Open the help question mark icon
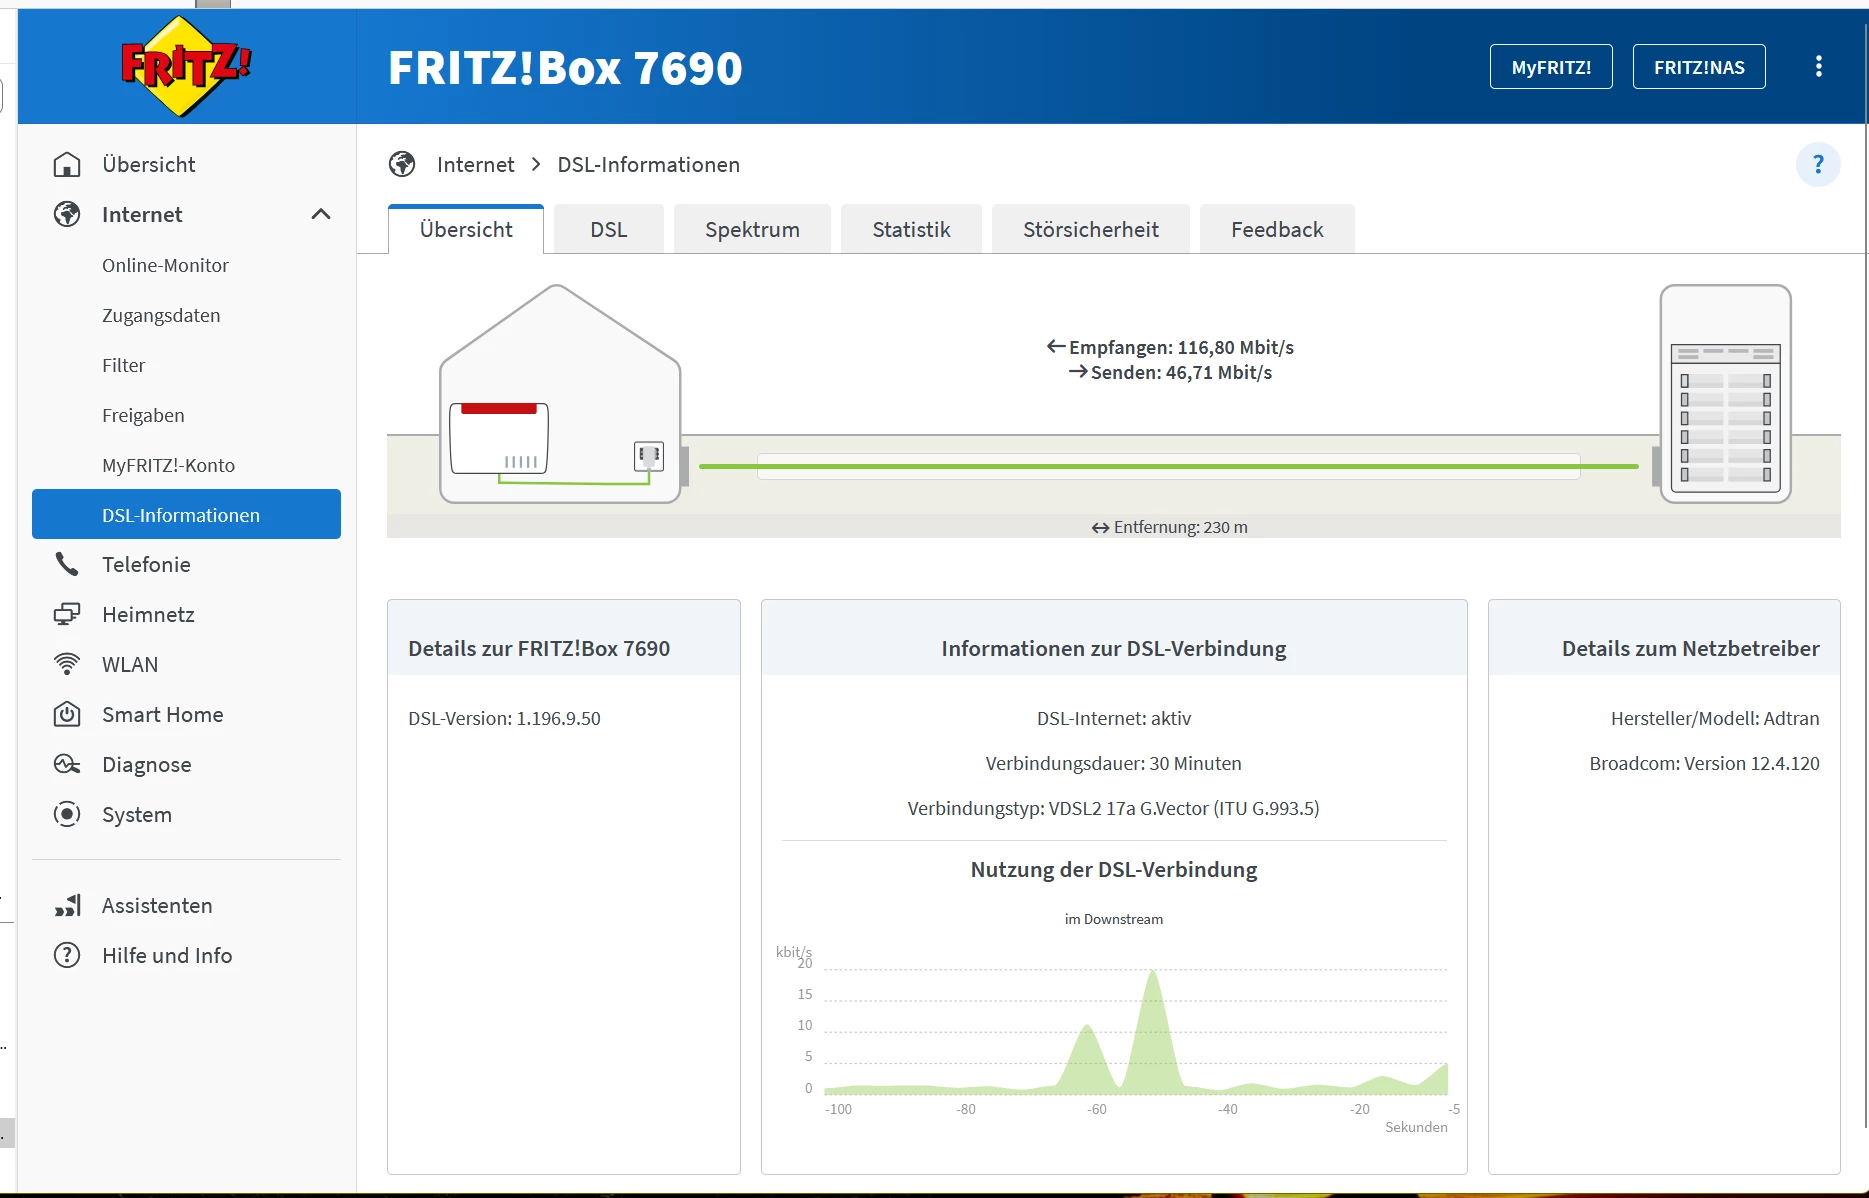Image resolution: width=1869 pixels, height=1198 pixels. coord(1818,164)
